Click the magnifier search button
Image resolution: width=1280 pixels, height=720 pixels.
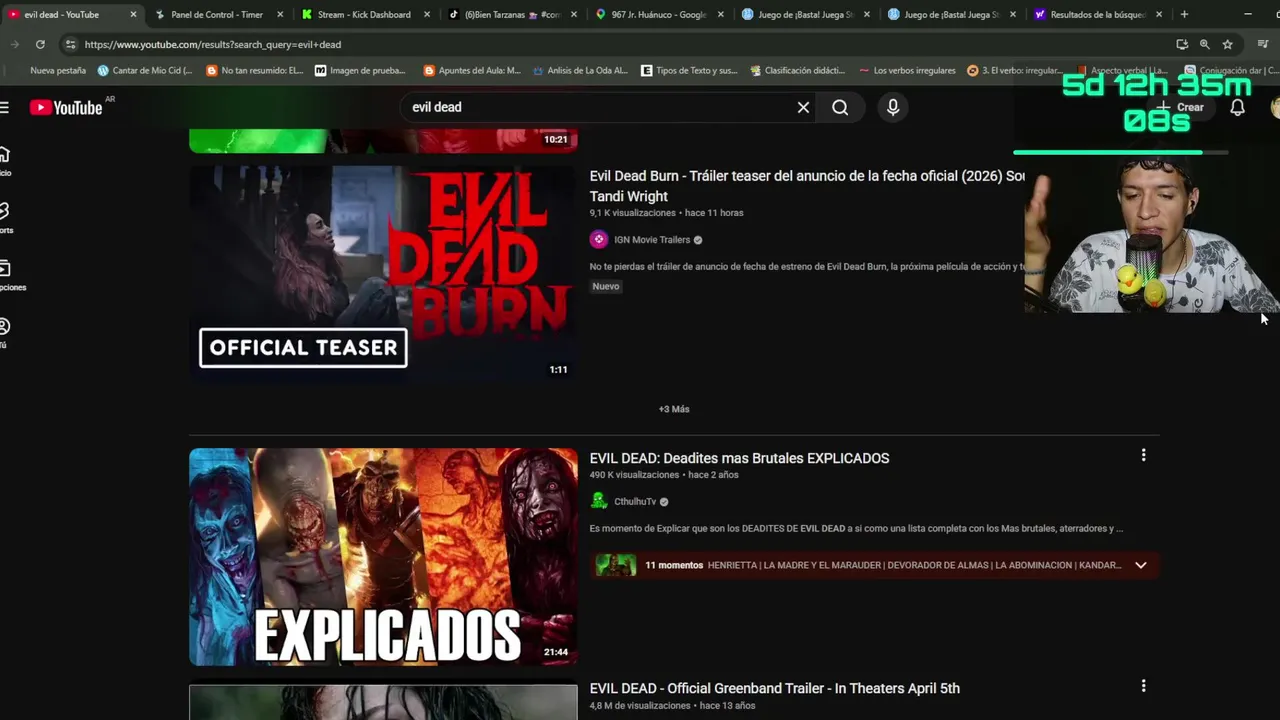coord(840,107)
